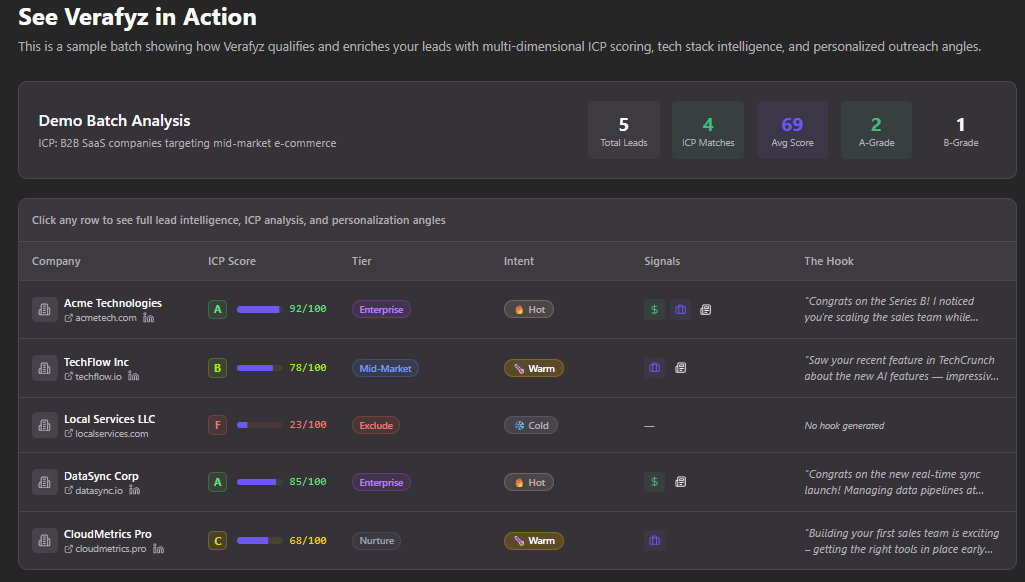Screen dimensions: 1025x582
Task: Click the briefcase signal on CloudMetrics Pro row
Action: [655, 540]
